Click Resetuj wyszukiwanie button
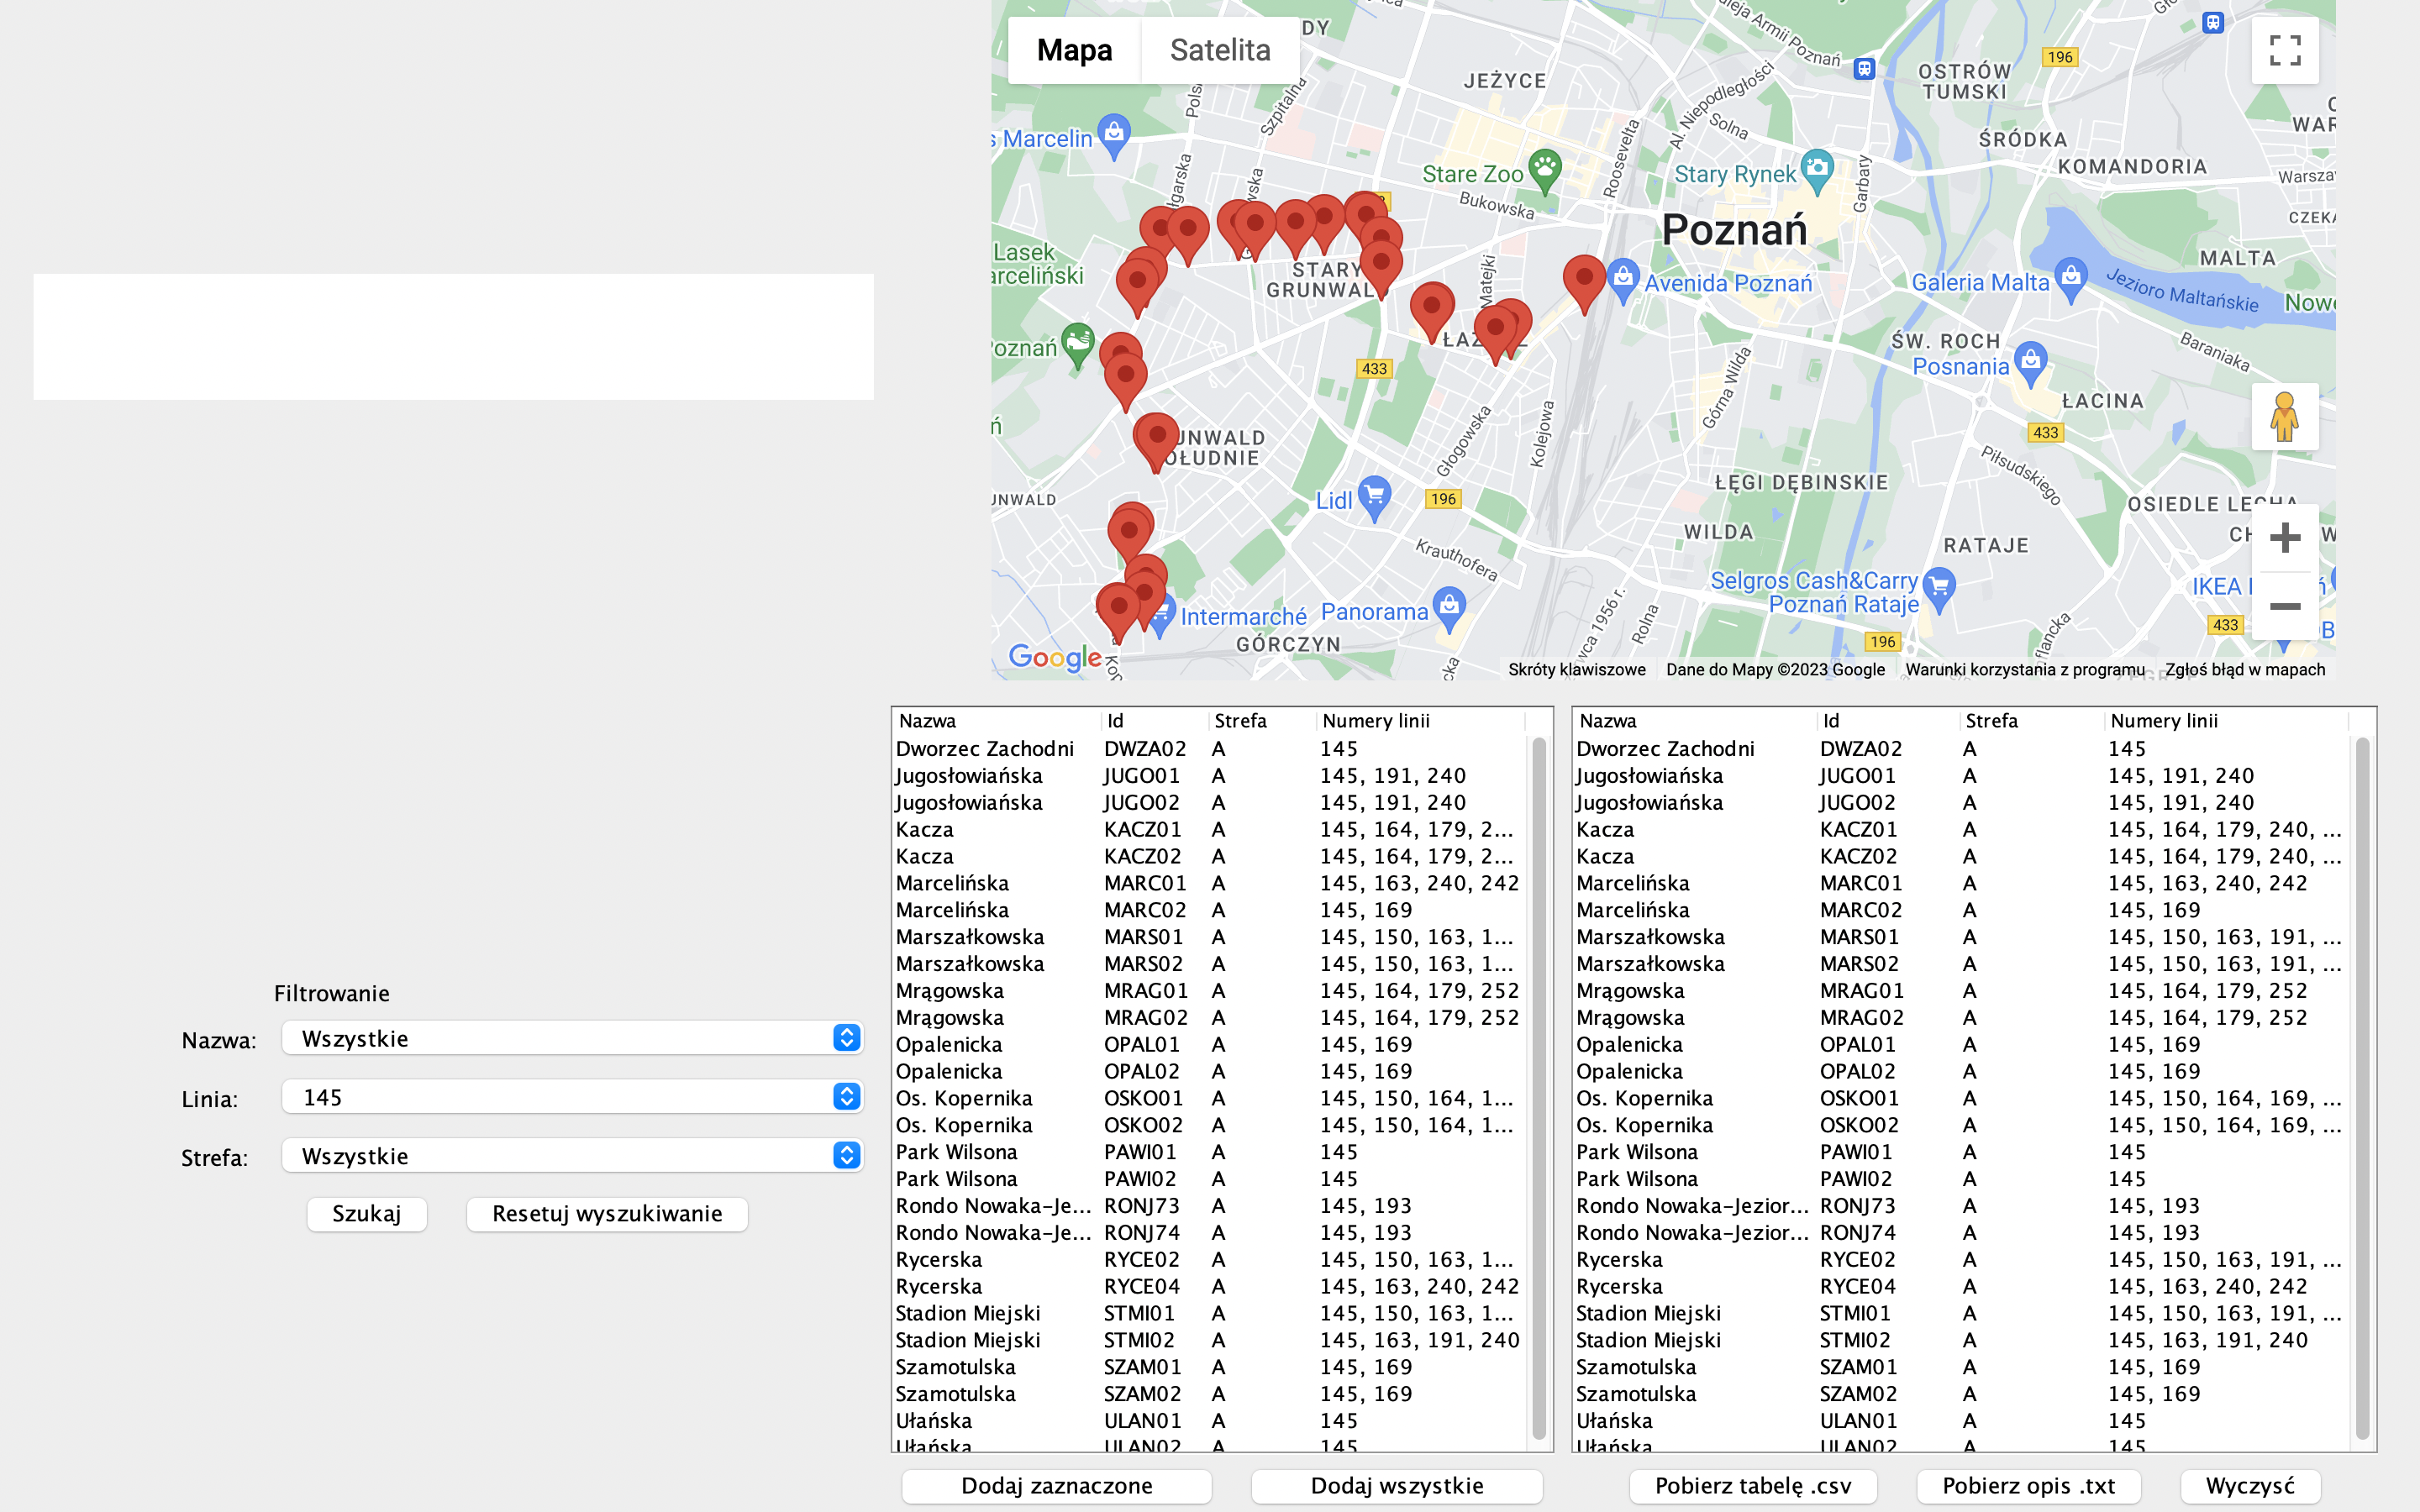2420x1512 pixels. point(607,1214)
